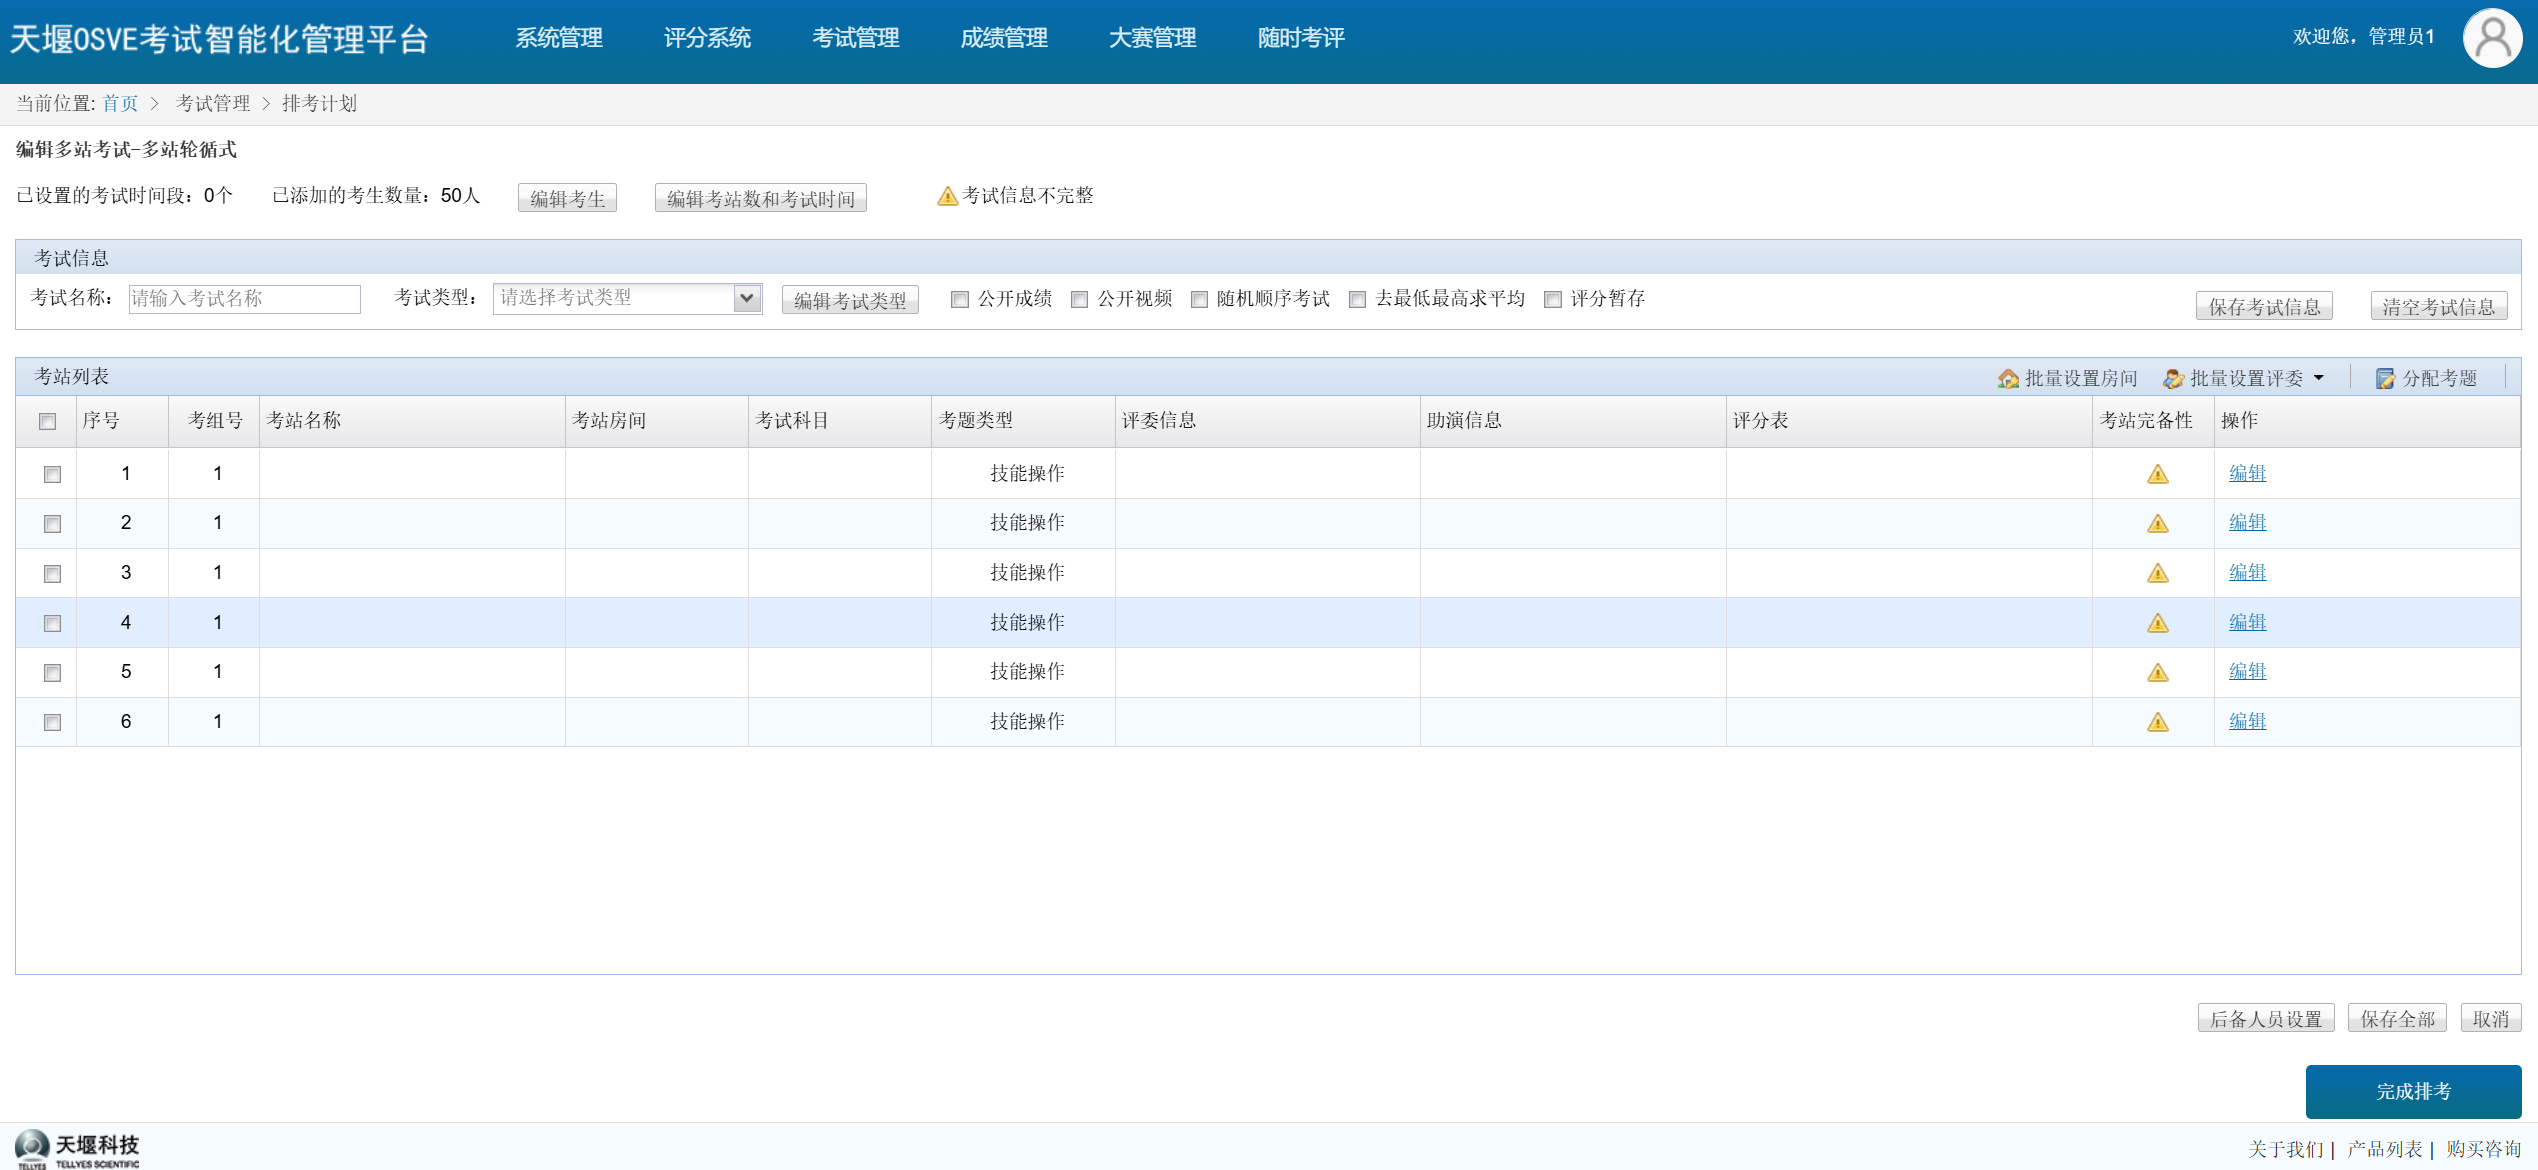This screenshot has height=1170, width=2538.
Task: Click the 后备人员设置 button
Action: coord(2266,1018)
